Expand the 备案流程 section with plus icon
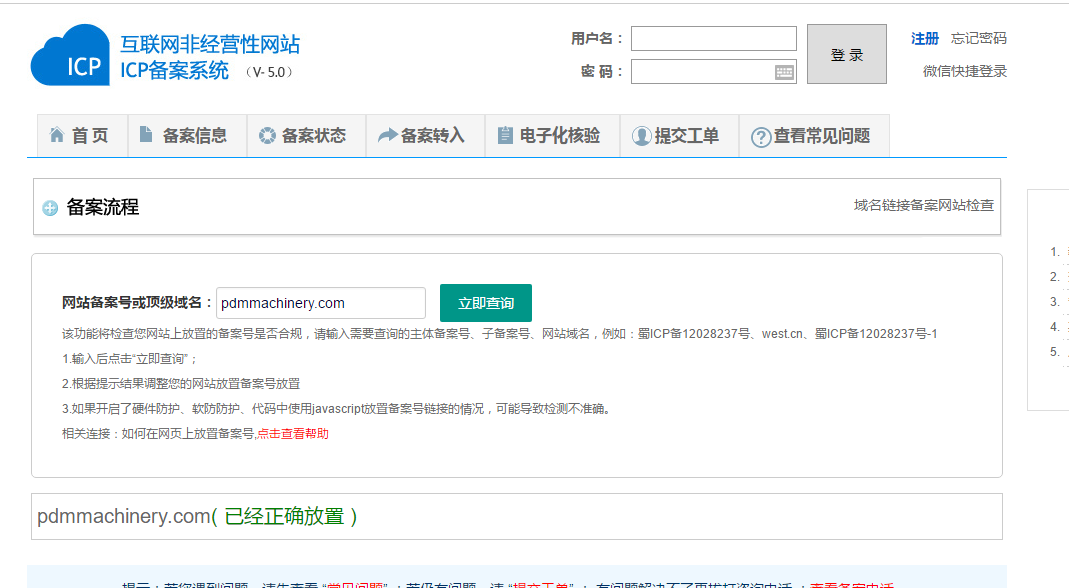 [x=50, y=208]
